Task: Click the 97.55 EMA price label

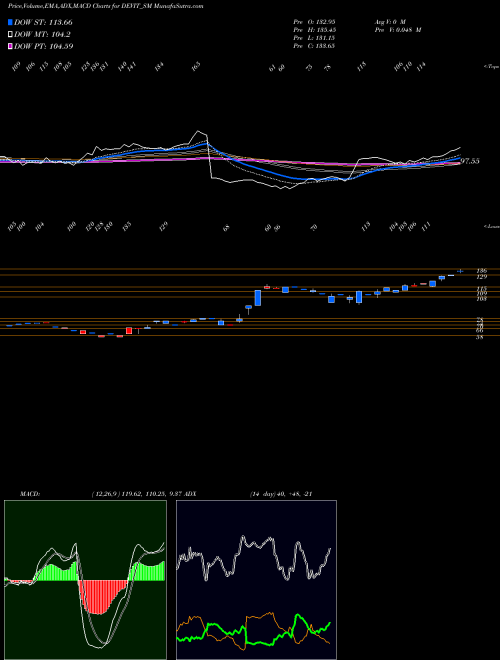Action: click(470, 161)
